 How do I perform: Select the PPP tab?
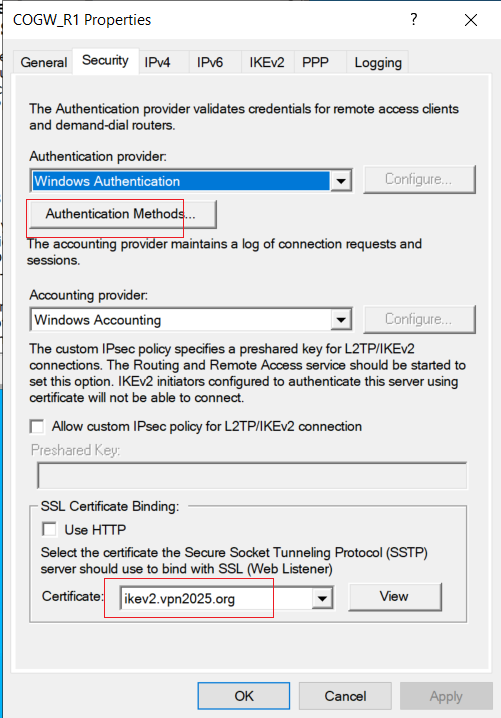[x=315, y=62]
